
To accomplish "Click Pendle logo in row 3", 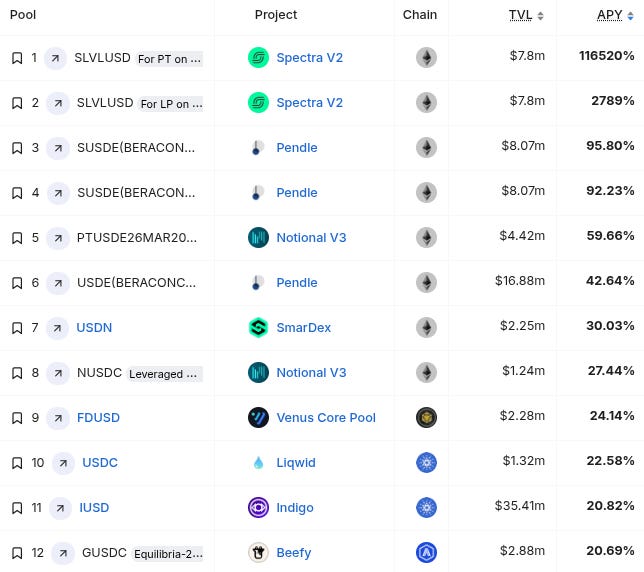I will point(258,147).
